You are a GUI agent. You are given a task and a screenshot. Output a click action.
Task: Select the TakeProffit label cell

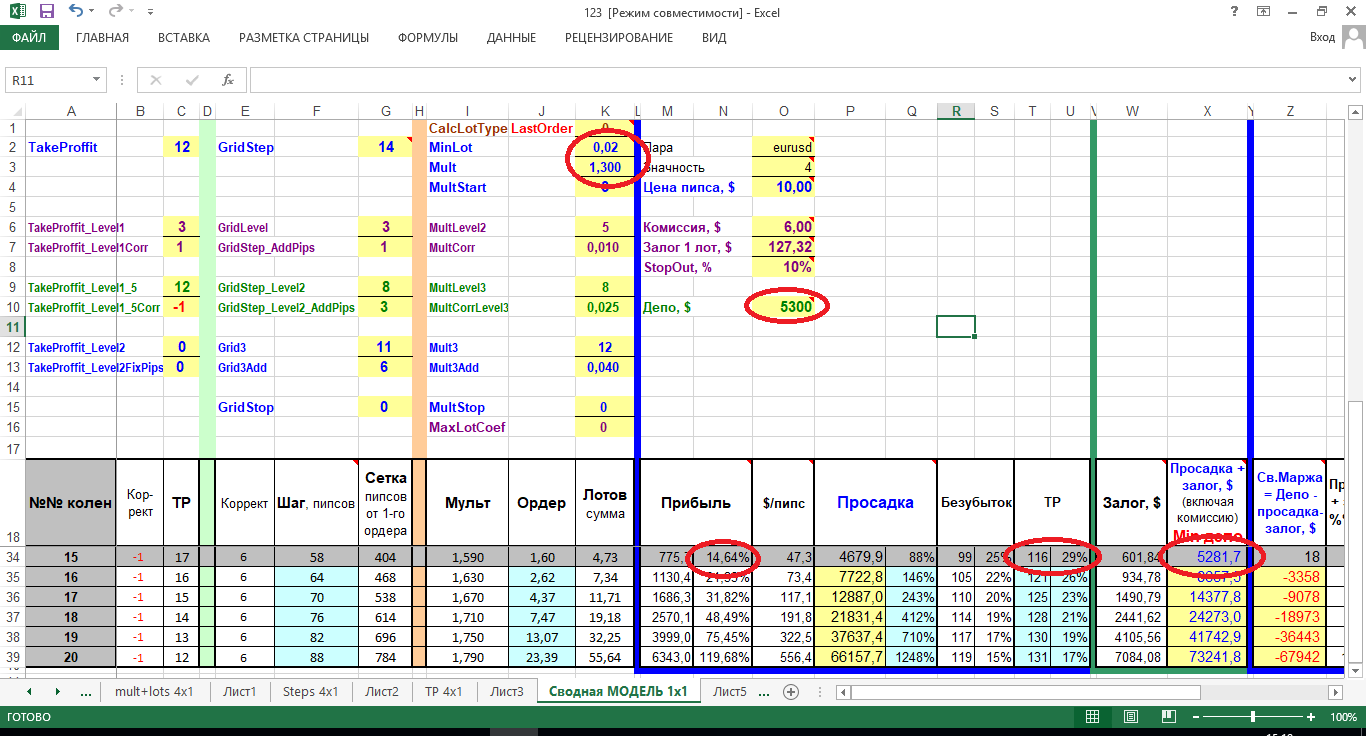pos(71,147)
